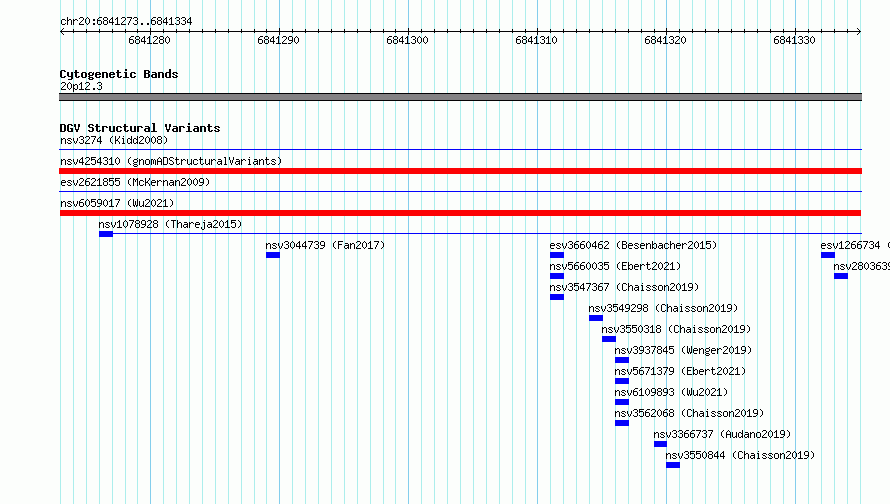This screenshot has height=504, width=890.
Task: Click the nsv1078928 (Thareja2015) label
Action: pos(170,224)
